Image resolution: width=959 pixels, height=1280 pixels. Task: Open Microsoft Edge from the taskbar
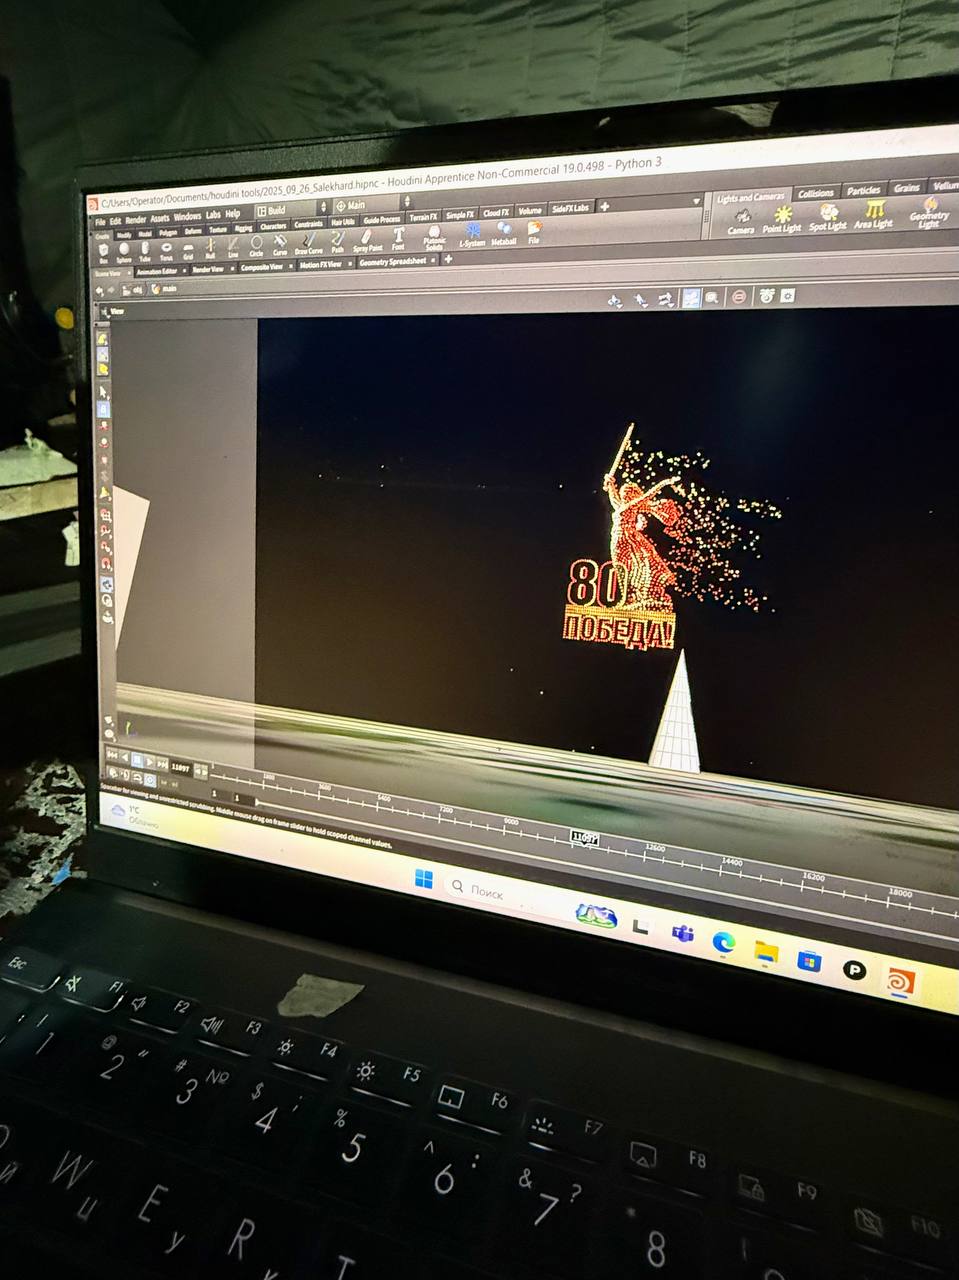(724, 941)
